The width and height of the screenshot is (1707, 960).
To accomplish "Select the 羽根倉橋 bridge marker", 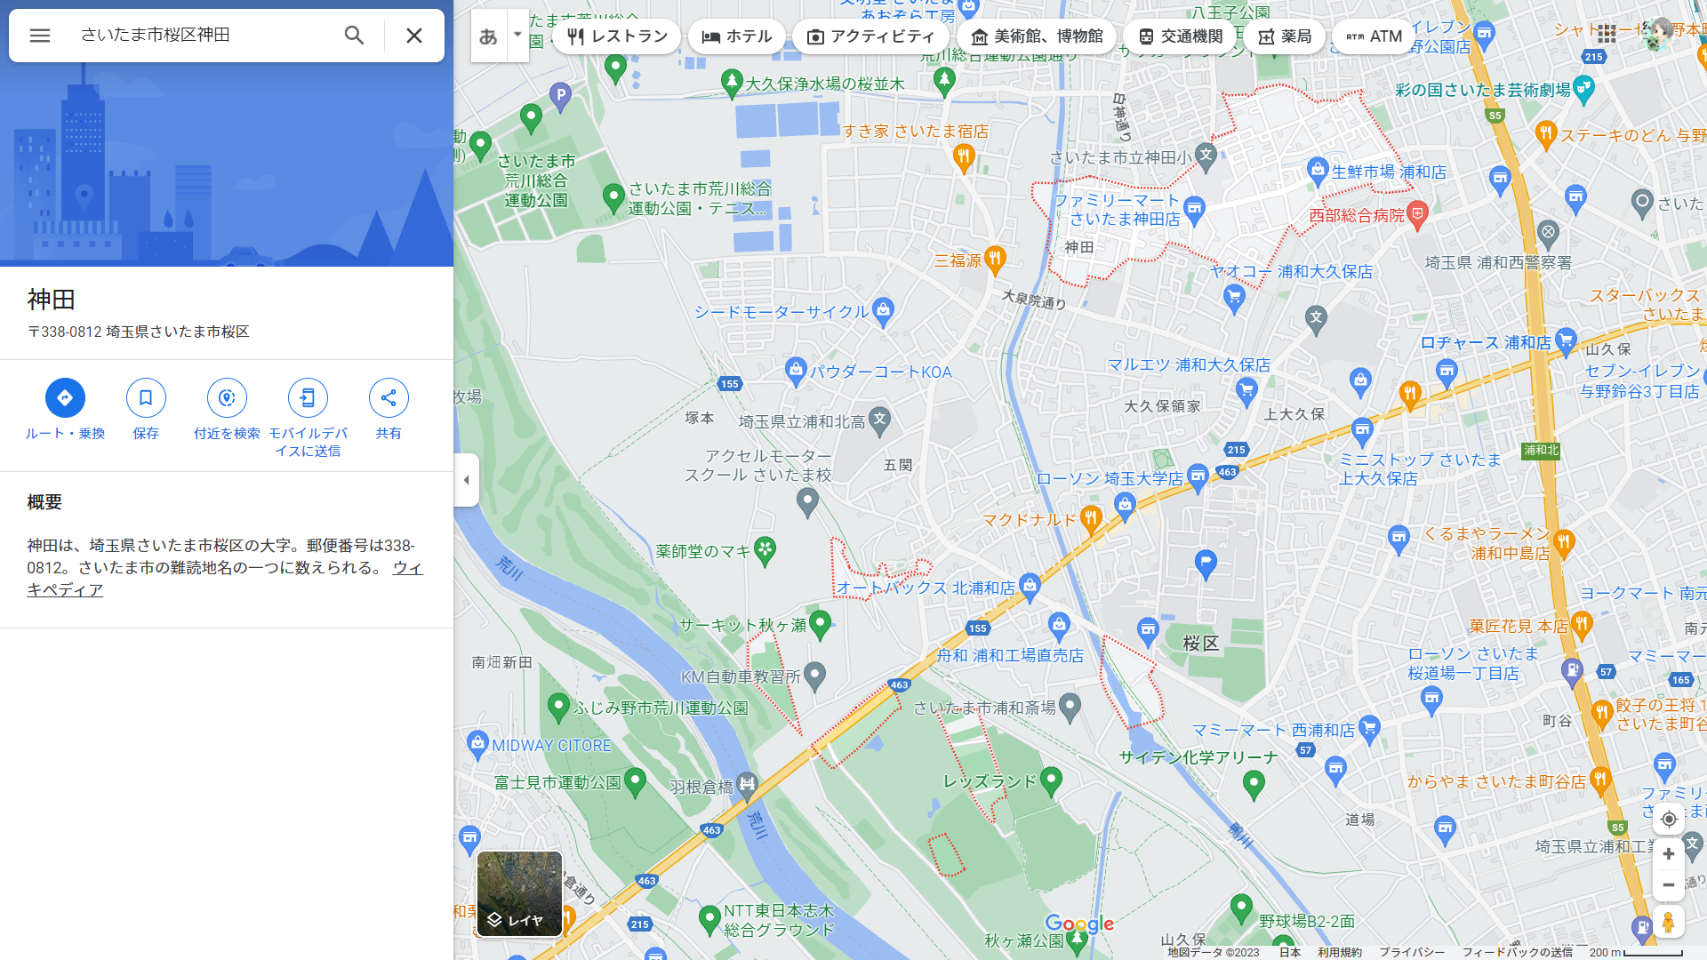I will (x=747, y=785).
